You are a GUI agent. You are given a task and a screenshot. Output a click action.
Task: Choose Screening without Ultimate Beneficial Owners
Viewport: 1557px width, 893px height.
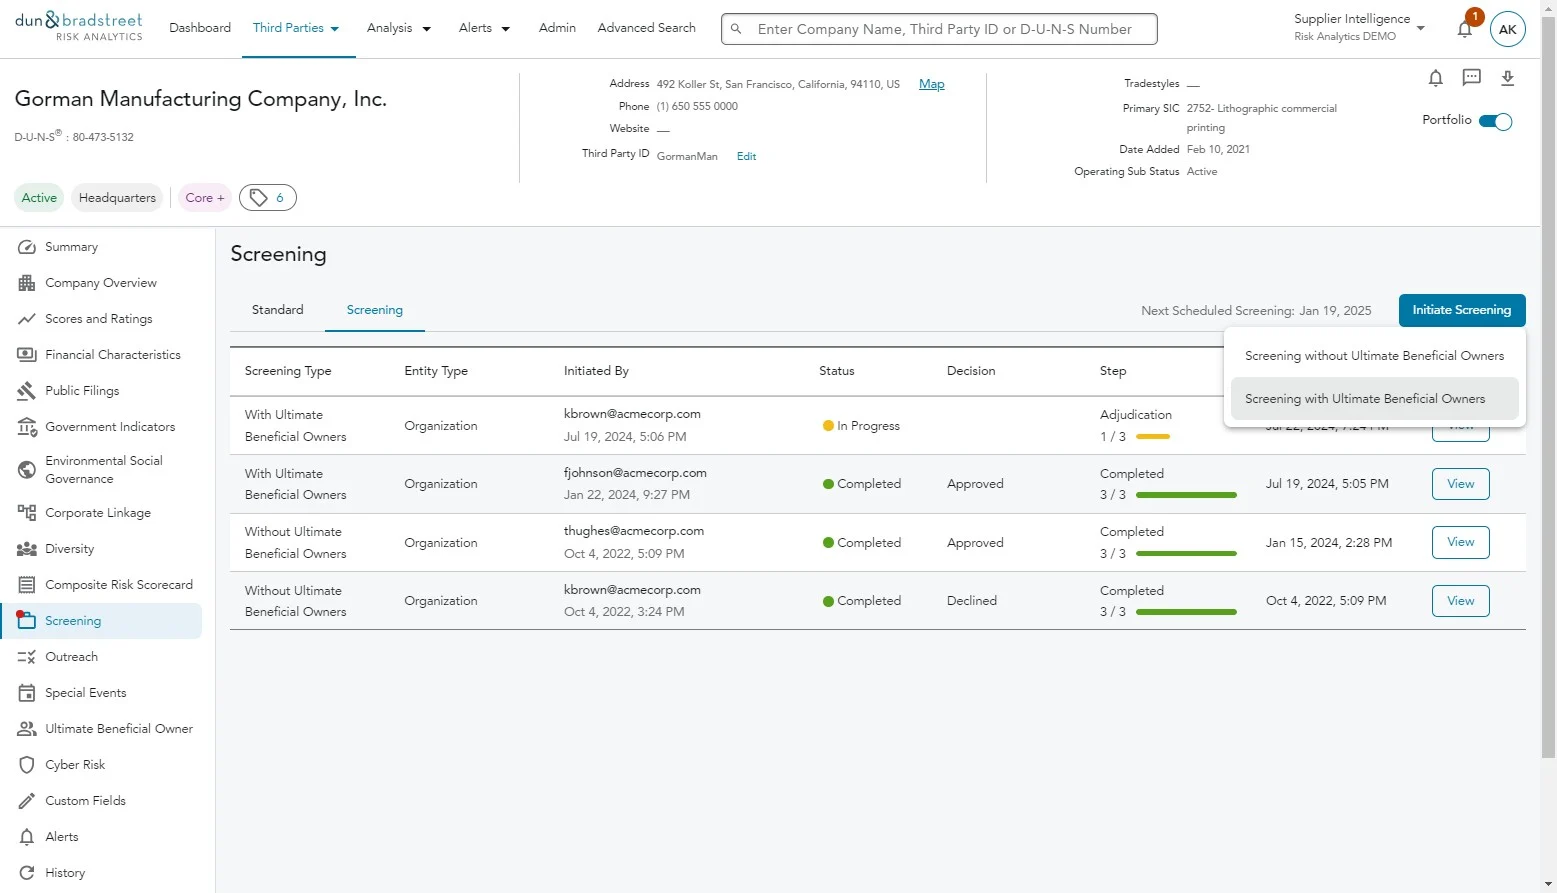click(1374, 356)
